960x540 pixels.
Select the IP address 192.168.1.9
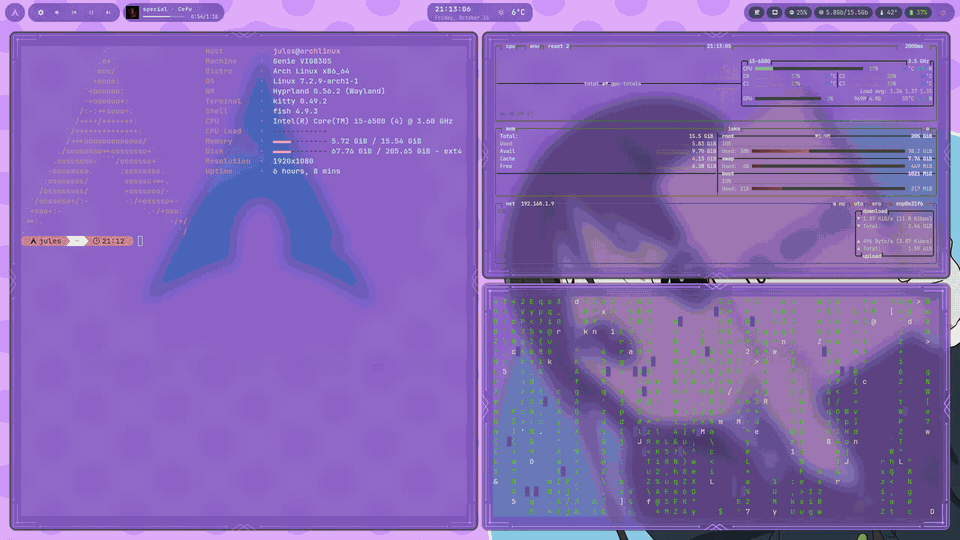tap(537, 204)
